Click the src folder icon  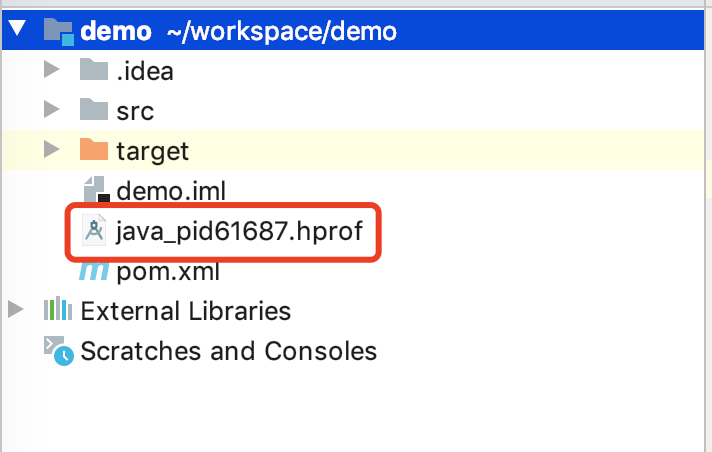tap(93, 110)
